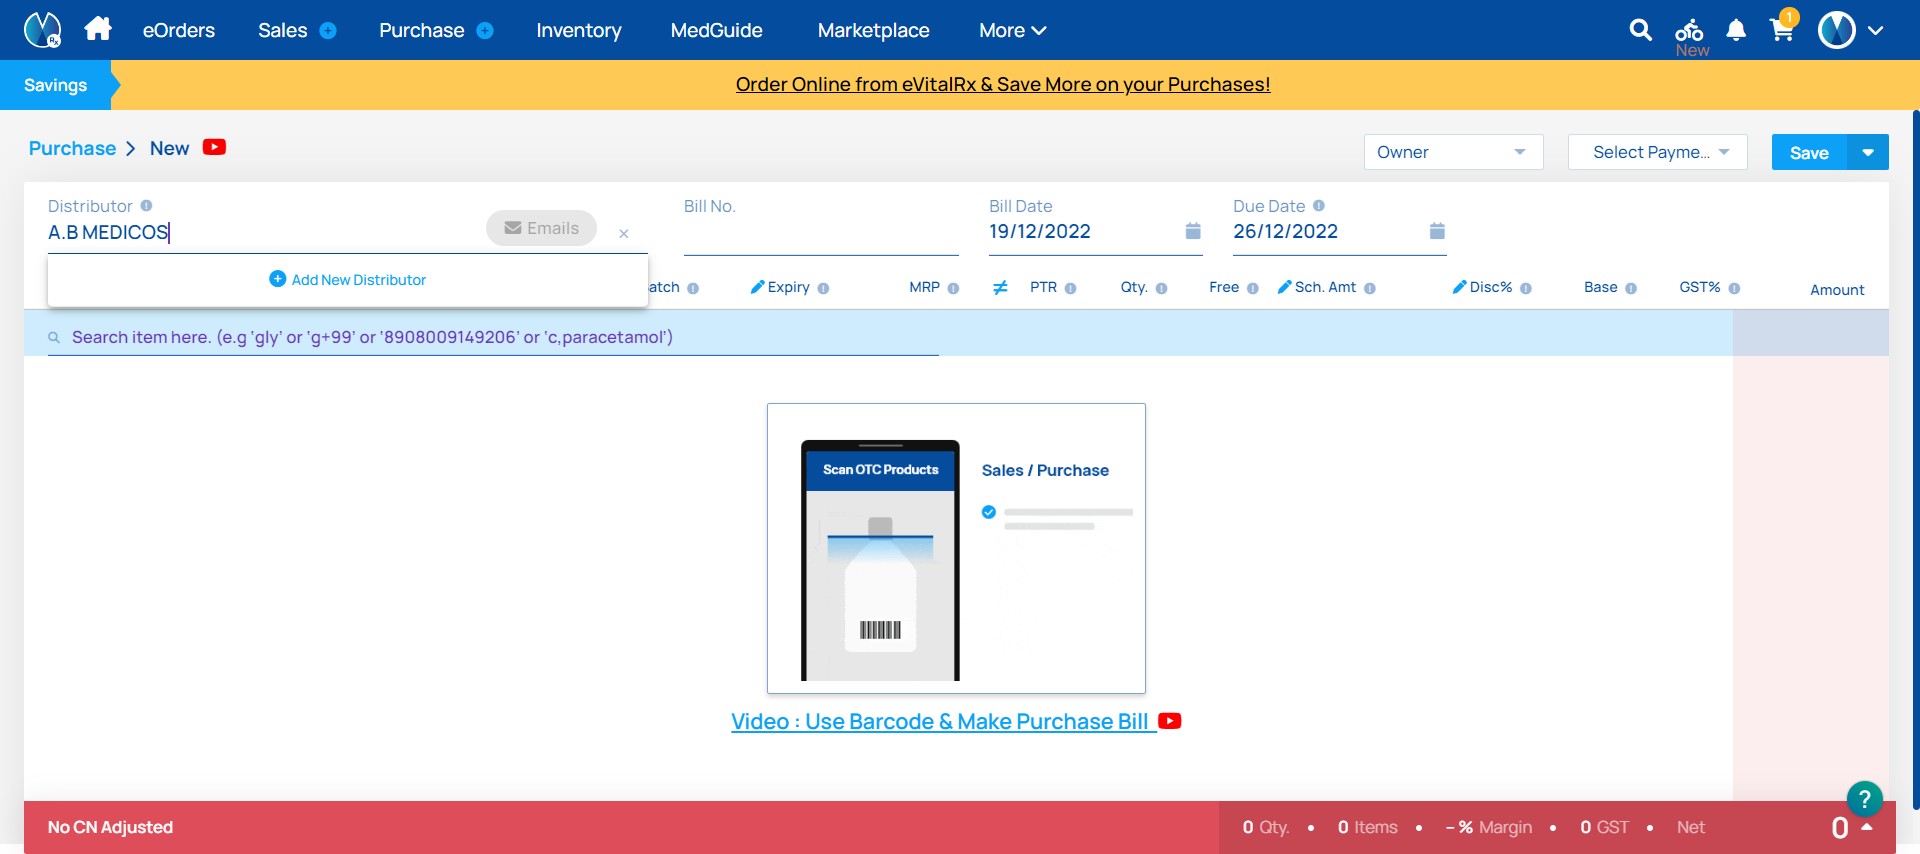Image resolution: width=1920 pixels, height=854 pixels.
Task: Show Due Date info icon
Action: click(1319, 206)
